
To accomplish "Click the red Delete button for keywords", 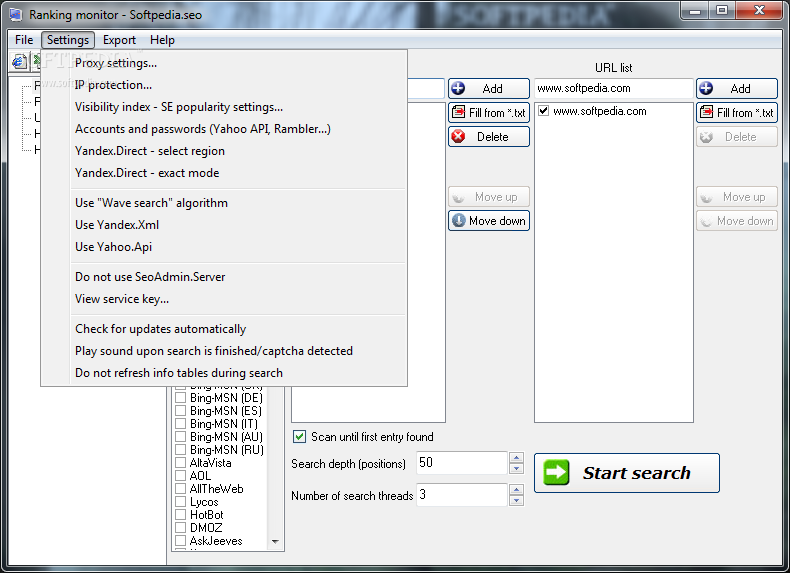I will [489, 137].
